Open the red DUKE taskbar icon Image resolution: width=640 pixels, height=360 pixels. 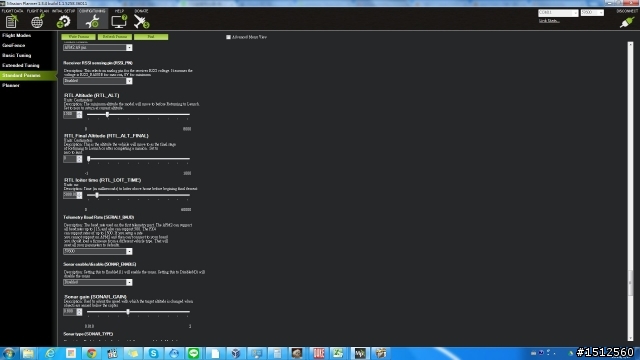(x=319, y=353)
